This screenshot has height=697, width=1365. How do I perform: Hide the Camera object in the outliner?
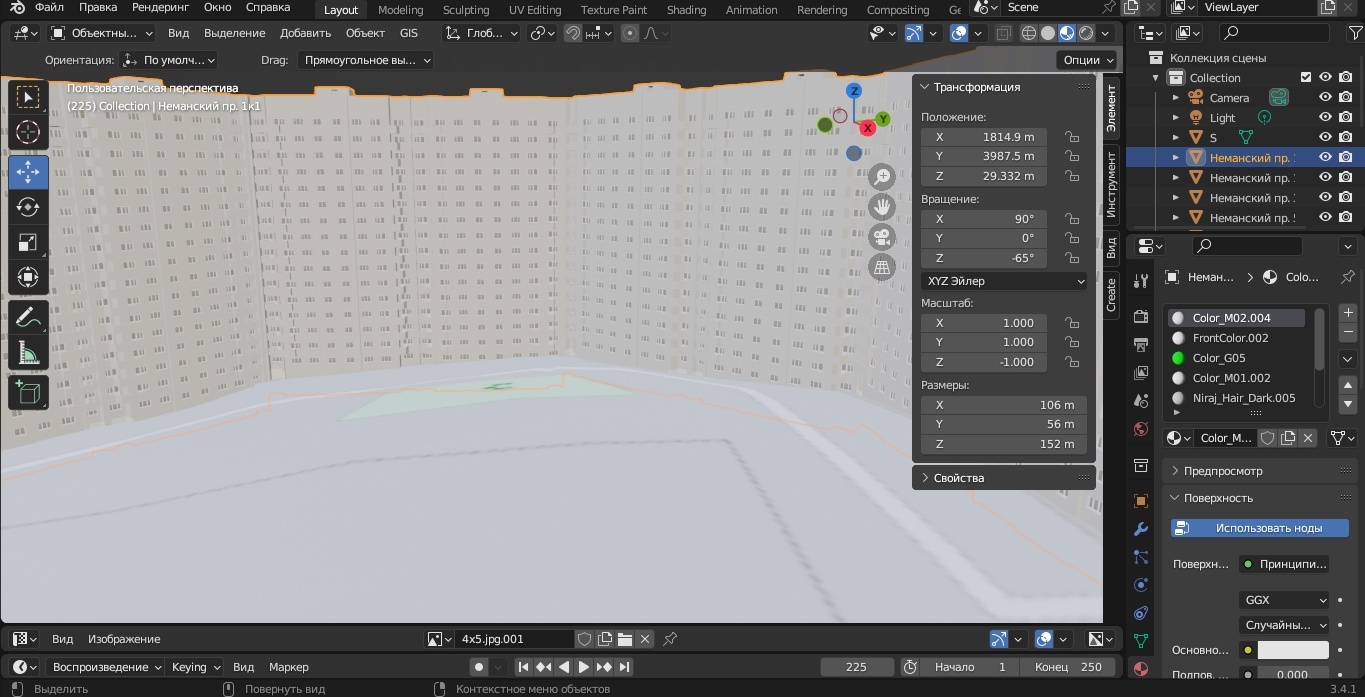[x=1325, y=98]
